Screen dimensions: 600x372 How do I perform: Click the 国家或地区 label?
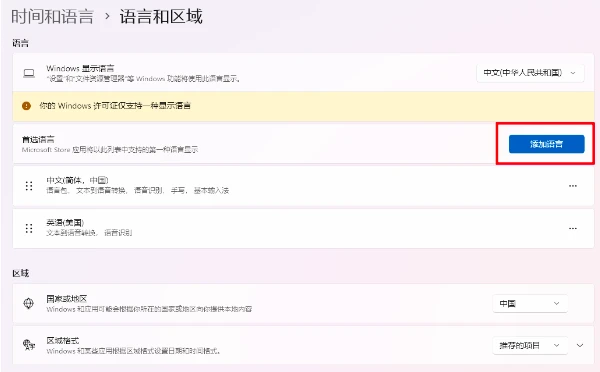67,299
